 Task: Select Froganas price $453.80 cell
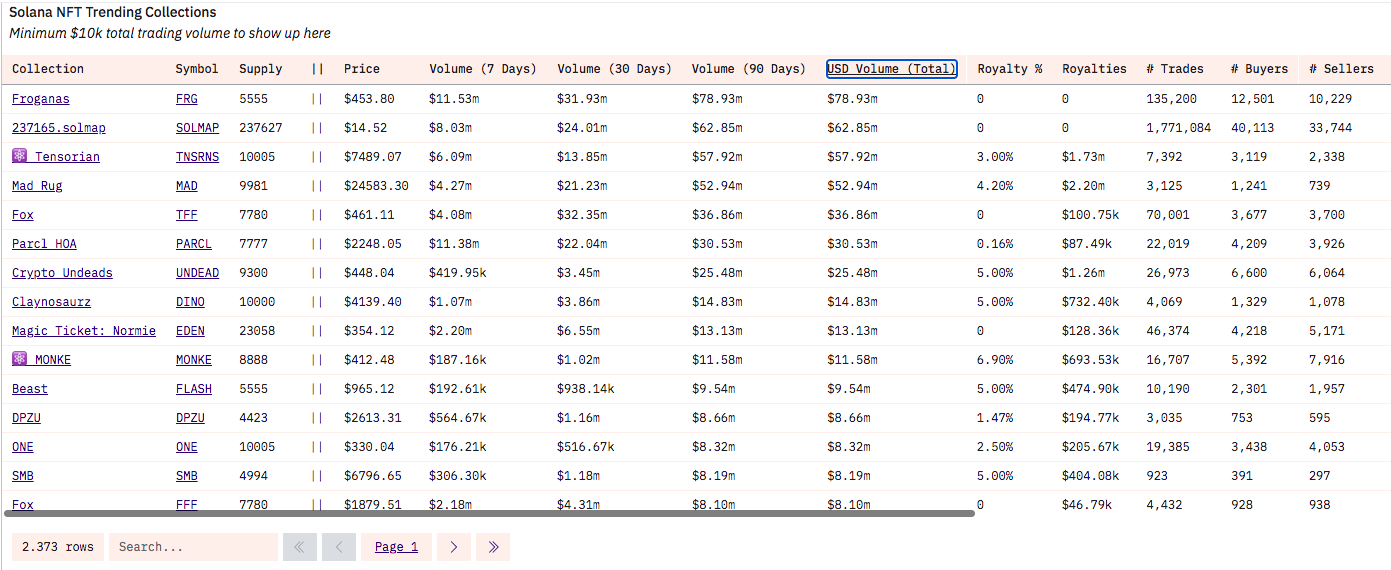369,99
